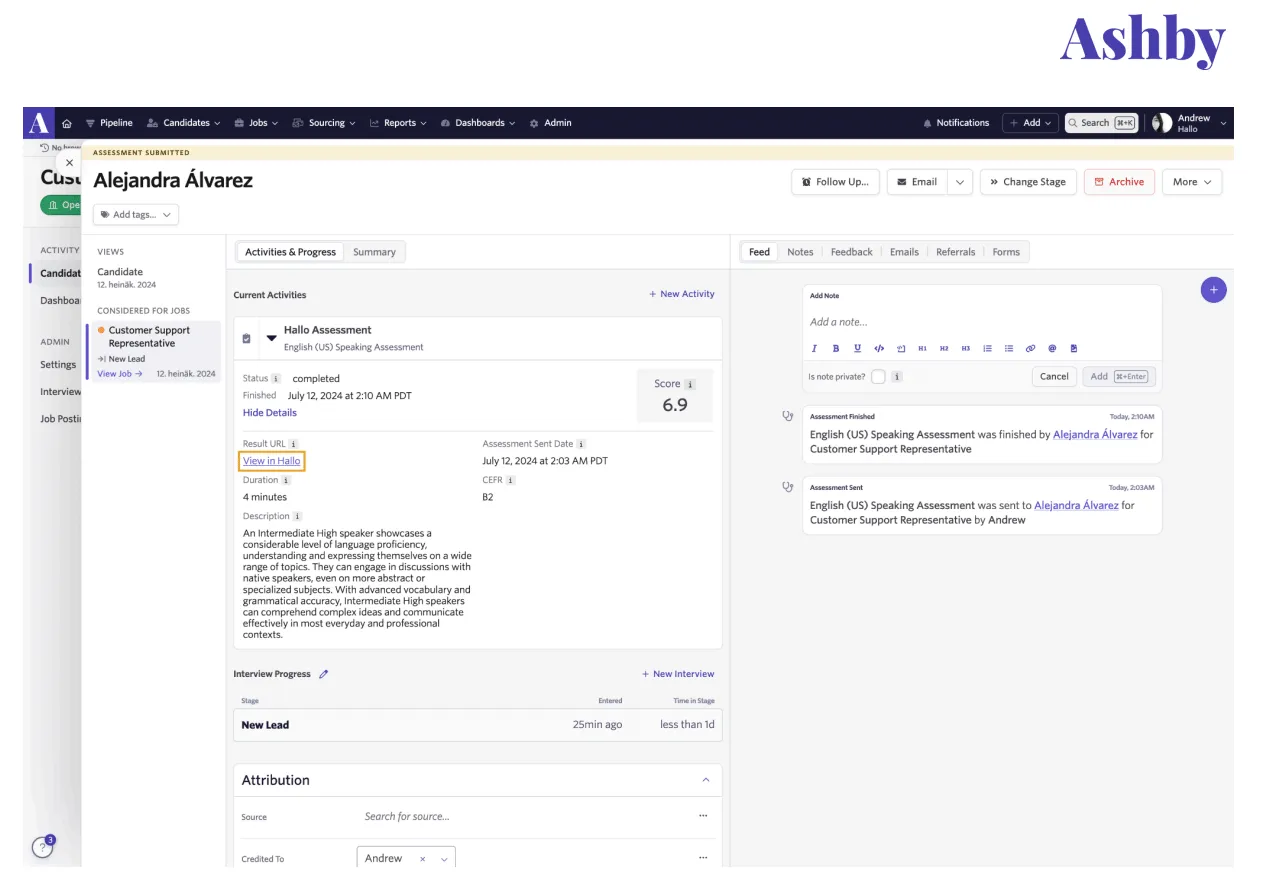Click Hide Details link
Viewport: 1283px width, 889px height.
[270, 412]
